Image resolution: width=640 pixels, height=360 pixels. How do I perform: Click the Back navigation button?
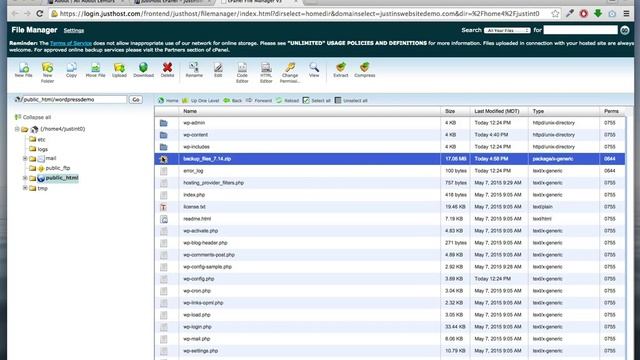[233, 100]
